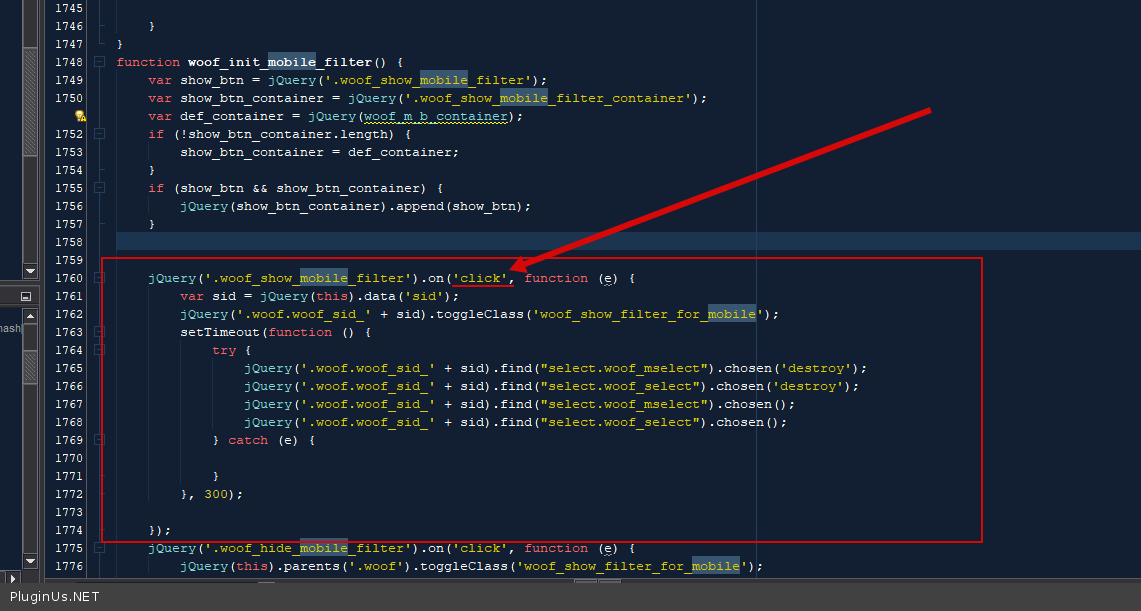Click the scroll-right arrow at bottom left
The height and width of the screenshot is (611, 1141).
11,577
